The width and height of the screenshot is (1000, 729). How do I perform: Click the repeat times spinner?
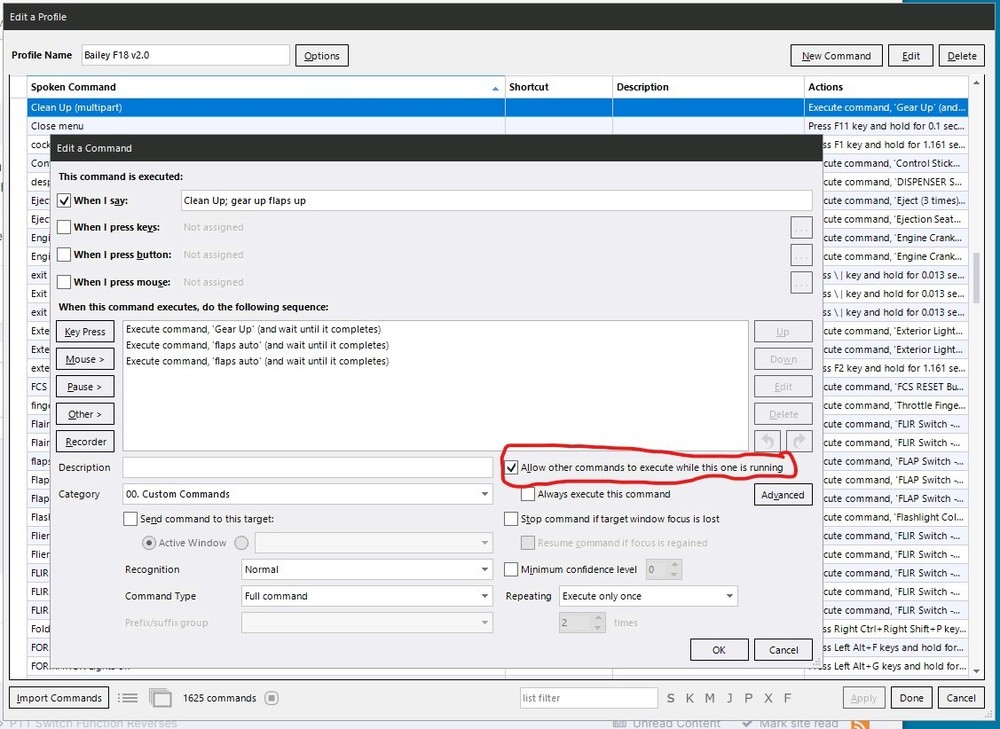click(x=582, y=622)
